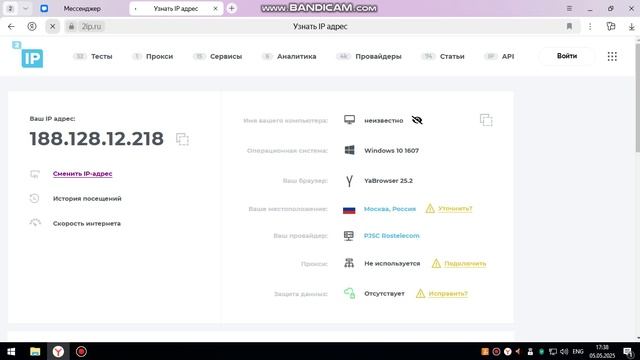Open the volume control in the system tray
The image size is (640, 360).
564,351
